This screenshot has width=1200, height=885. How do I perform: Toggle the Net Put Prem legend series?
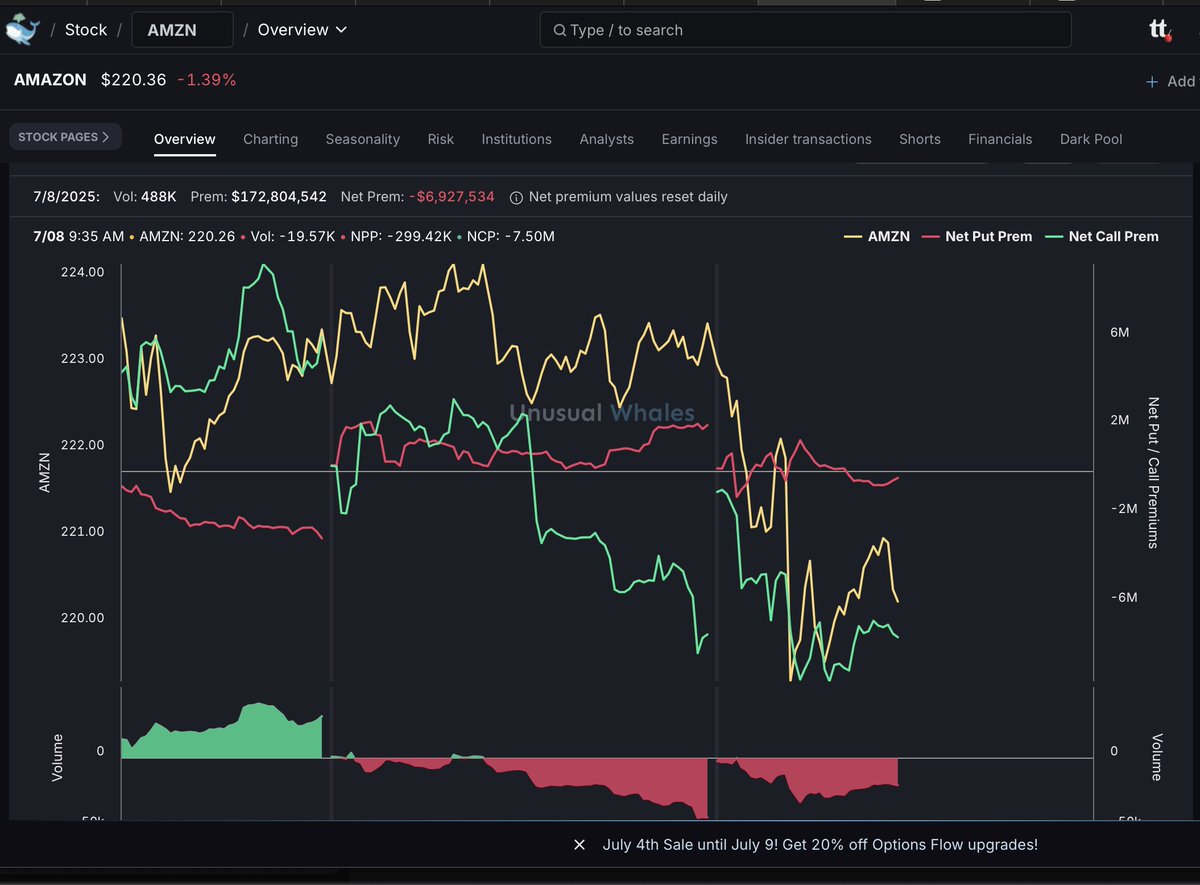(x=977, y=237)
